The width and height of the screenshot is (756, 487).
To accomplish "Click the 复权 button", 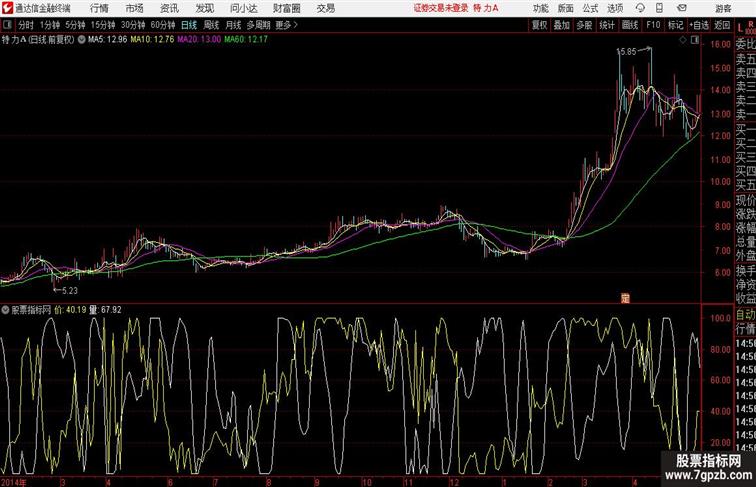I will (x=540, y=25).
